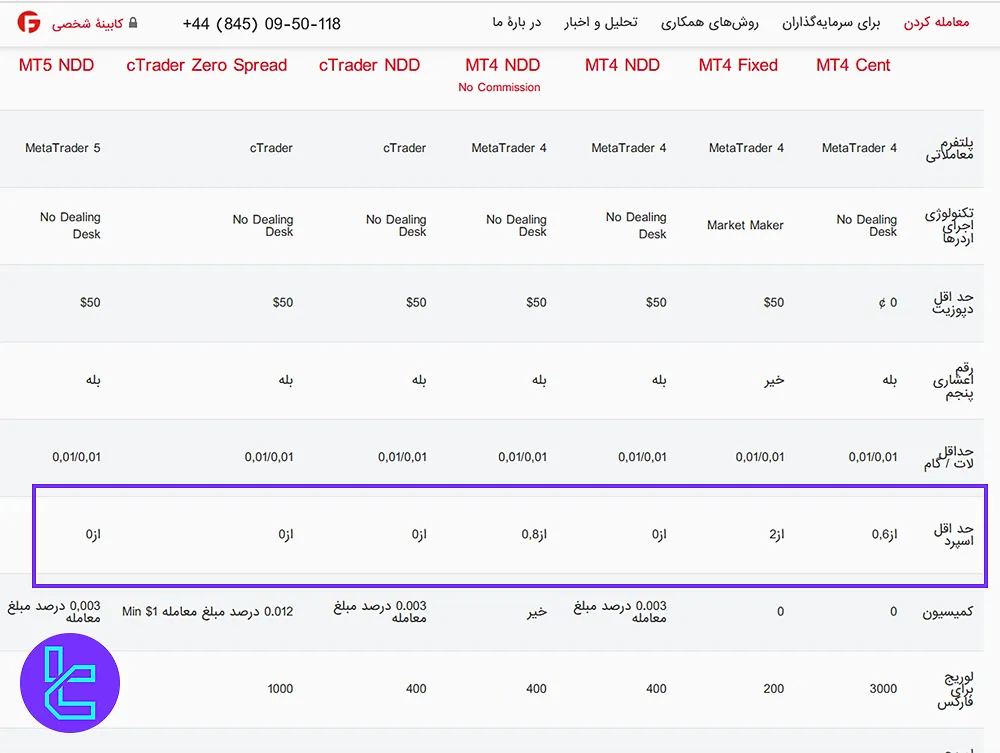Select the cTrader Zero Spread account heading
Image resolution: width=1000 pixels, height=753 pixels.
(206, 65)
